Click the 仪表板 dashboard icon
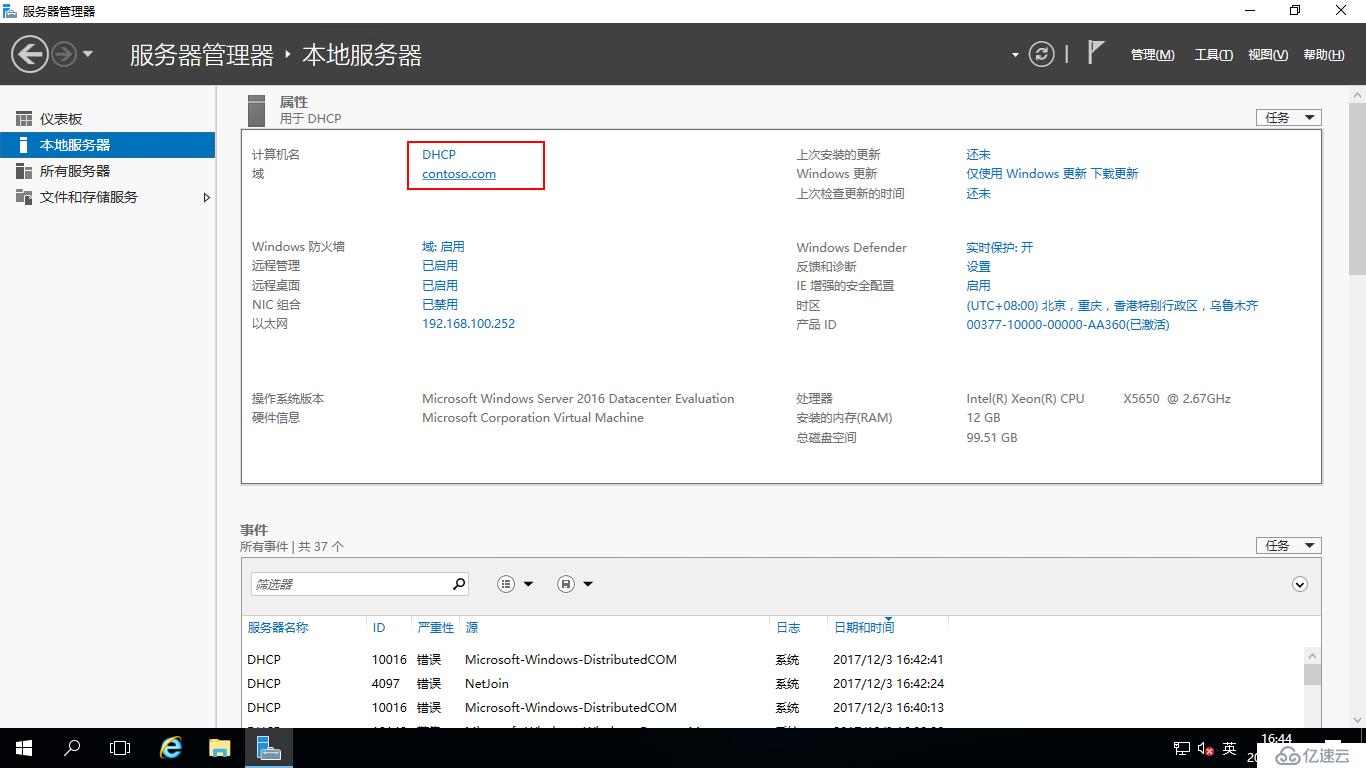Viewport: 1366px width, 768px height. click(x=24, y=119)
